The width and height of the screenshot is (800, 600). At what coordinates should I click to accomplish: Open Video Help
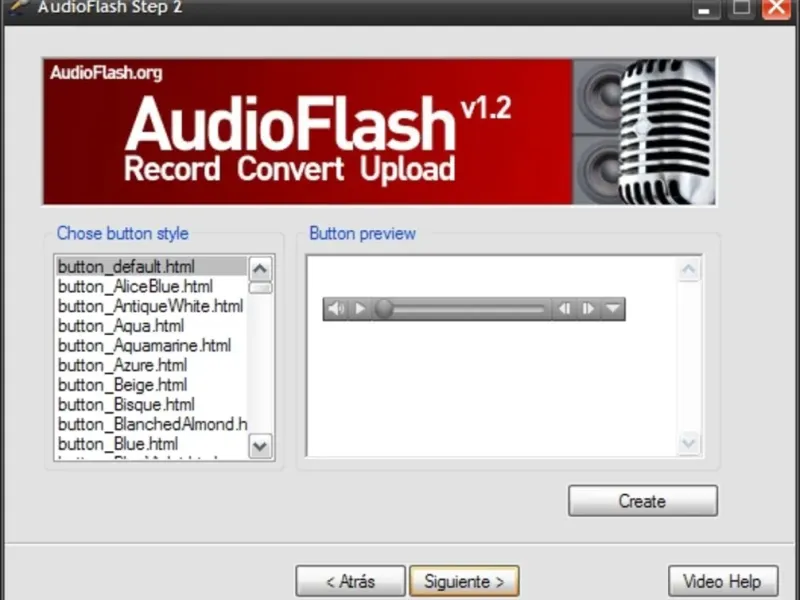click(x=723, y=581)
